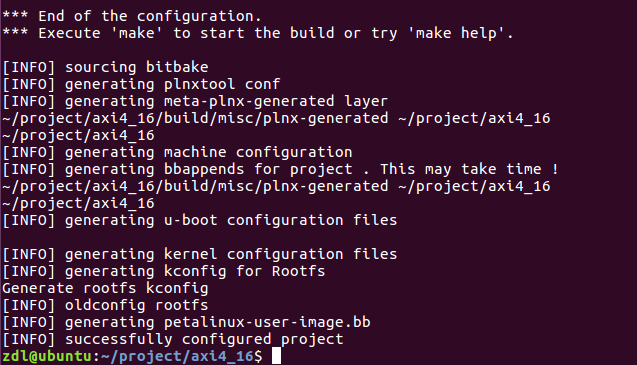Click the word 'Execute' in the output
The image size is (637, 365).
point(69,33)
